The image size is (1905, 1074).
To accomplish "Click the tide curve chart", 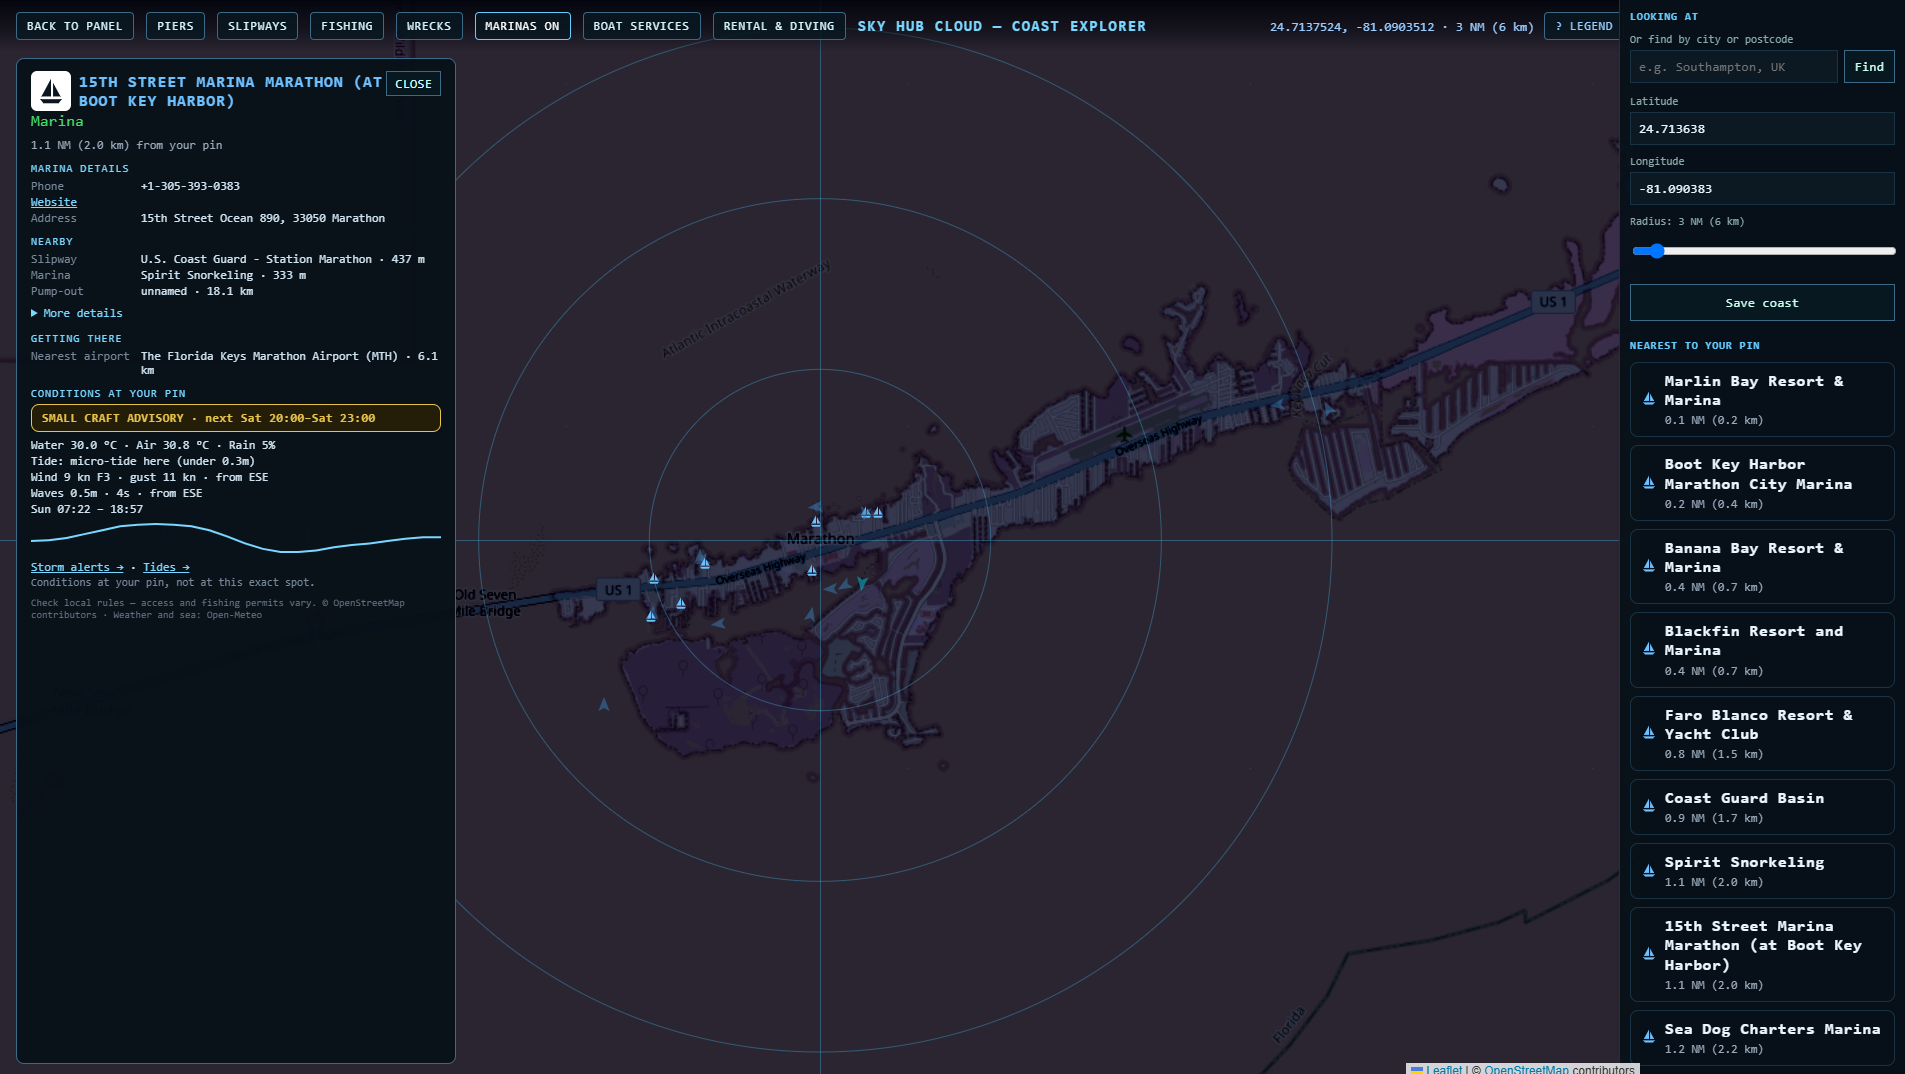I will click(x=236, y=537).
